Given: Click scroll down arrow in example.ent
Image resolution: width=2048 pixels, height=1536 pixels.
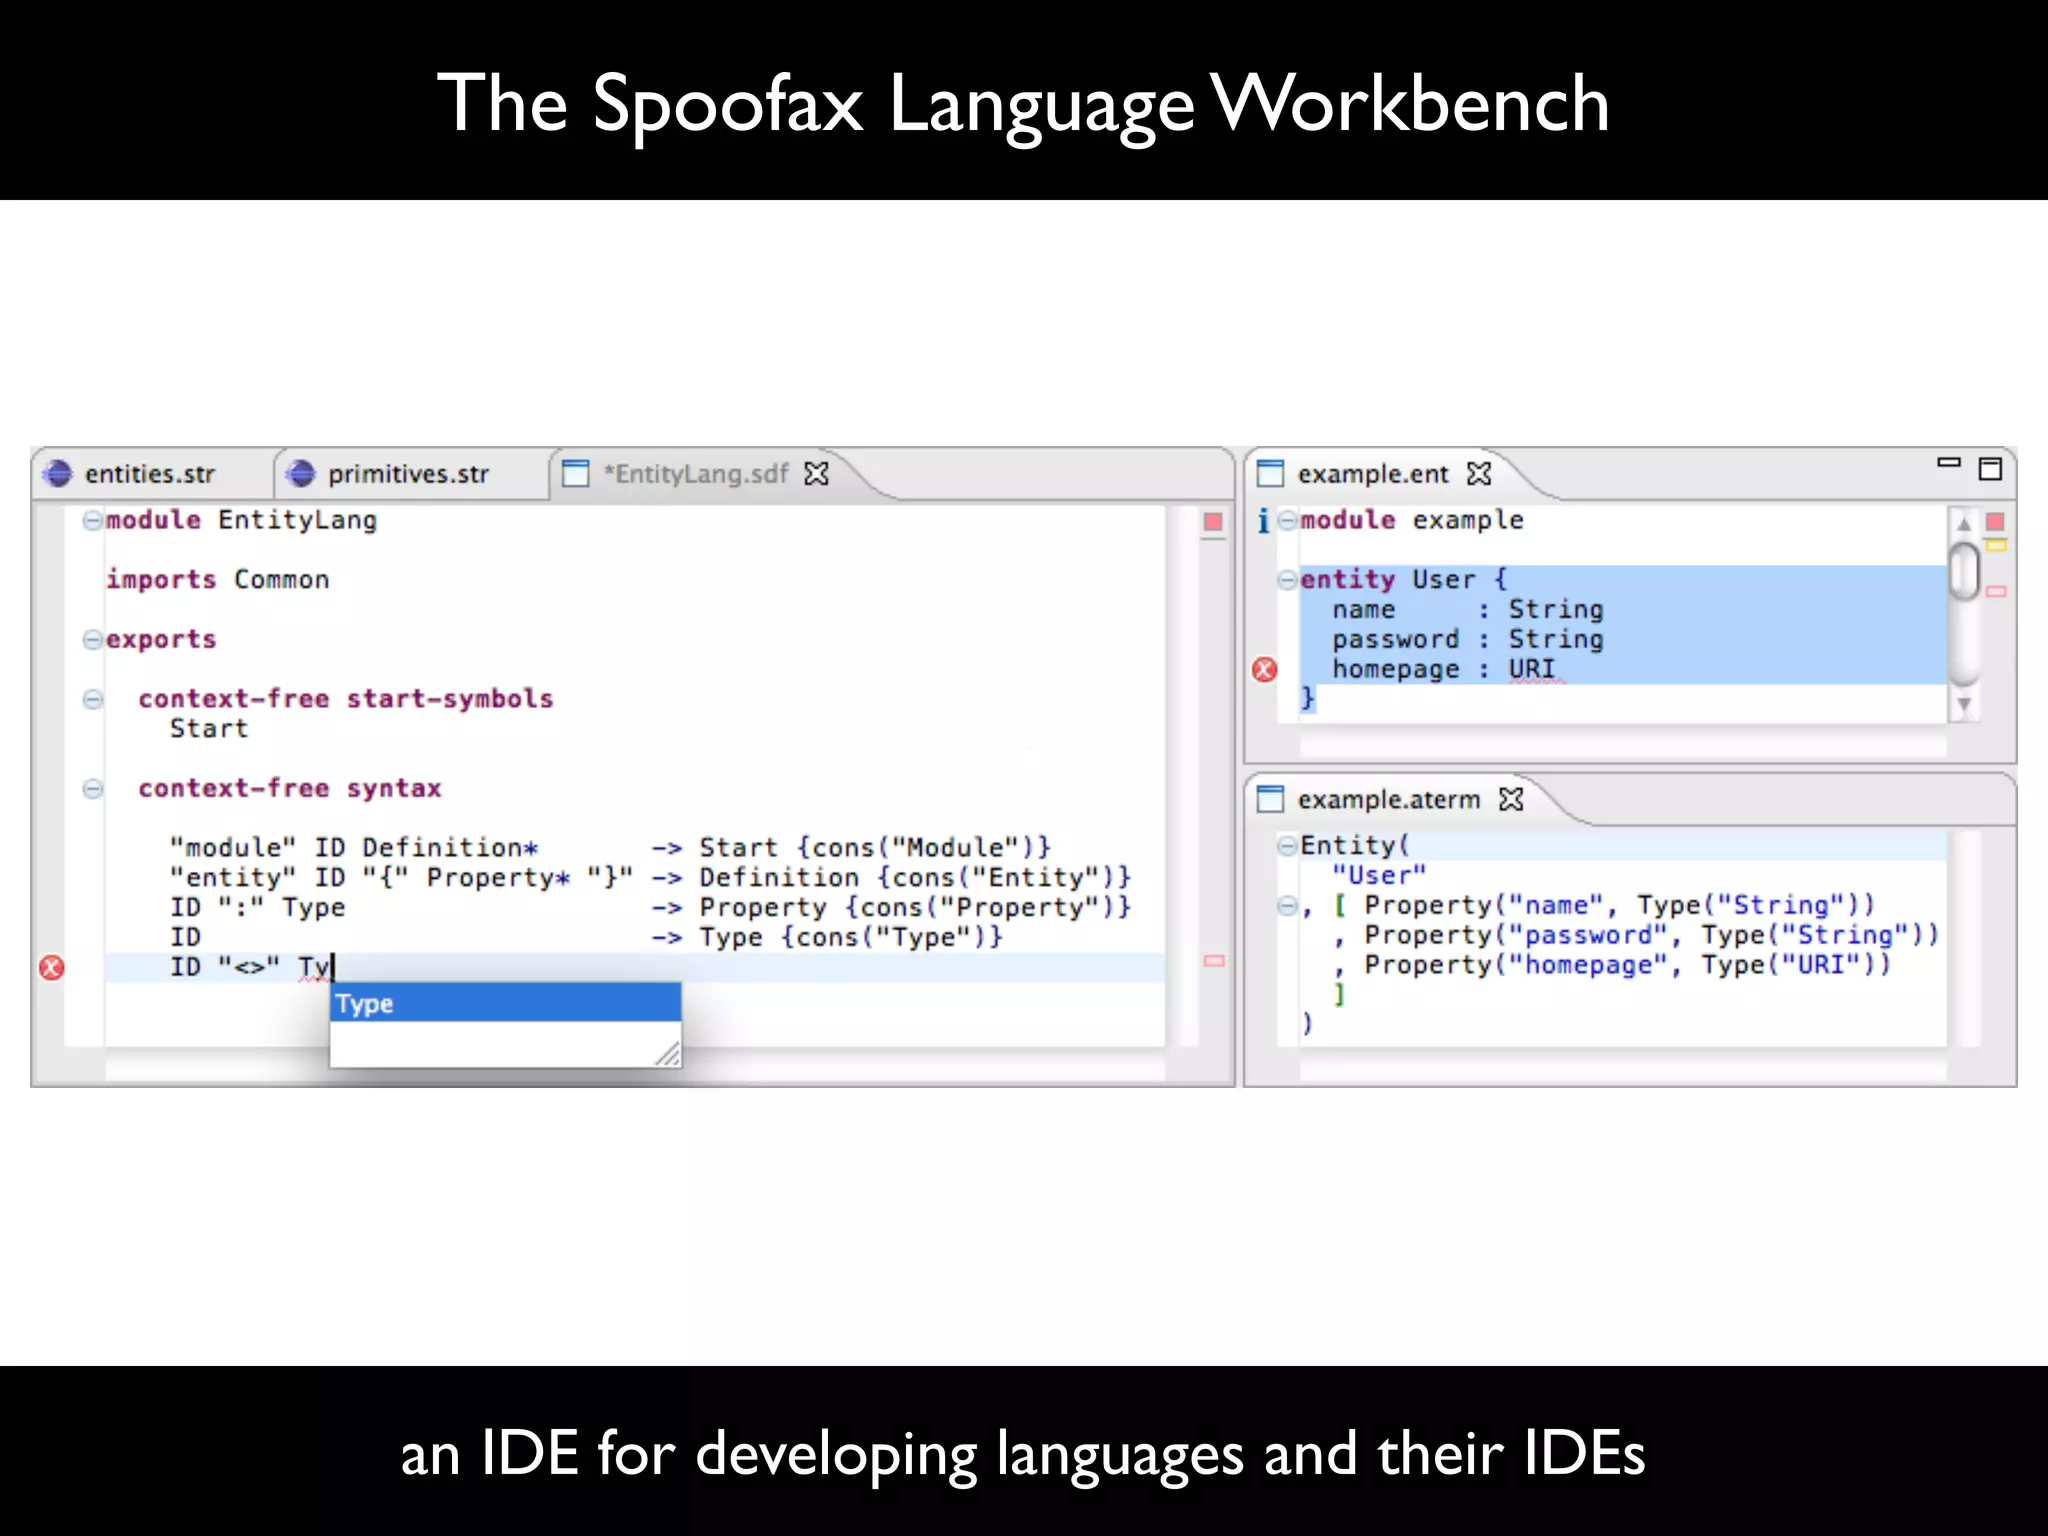Looking at the screenshot, I should pyautogui.click(x=1963, y=705).
